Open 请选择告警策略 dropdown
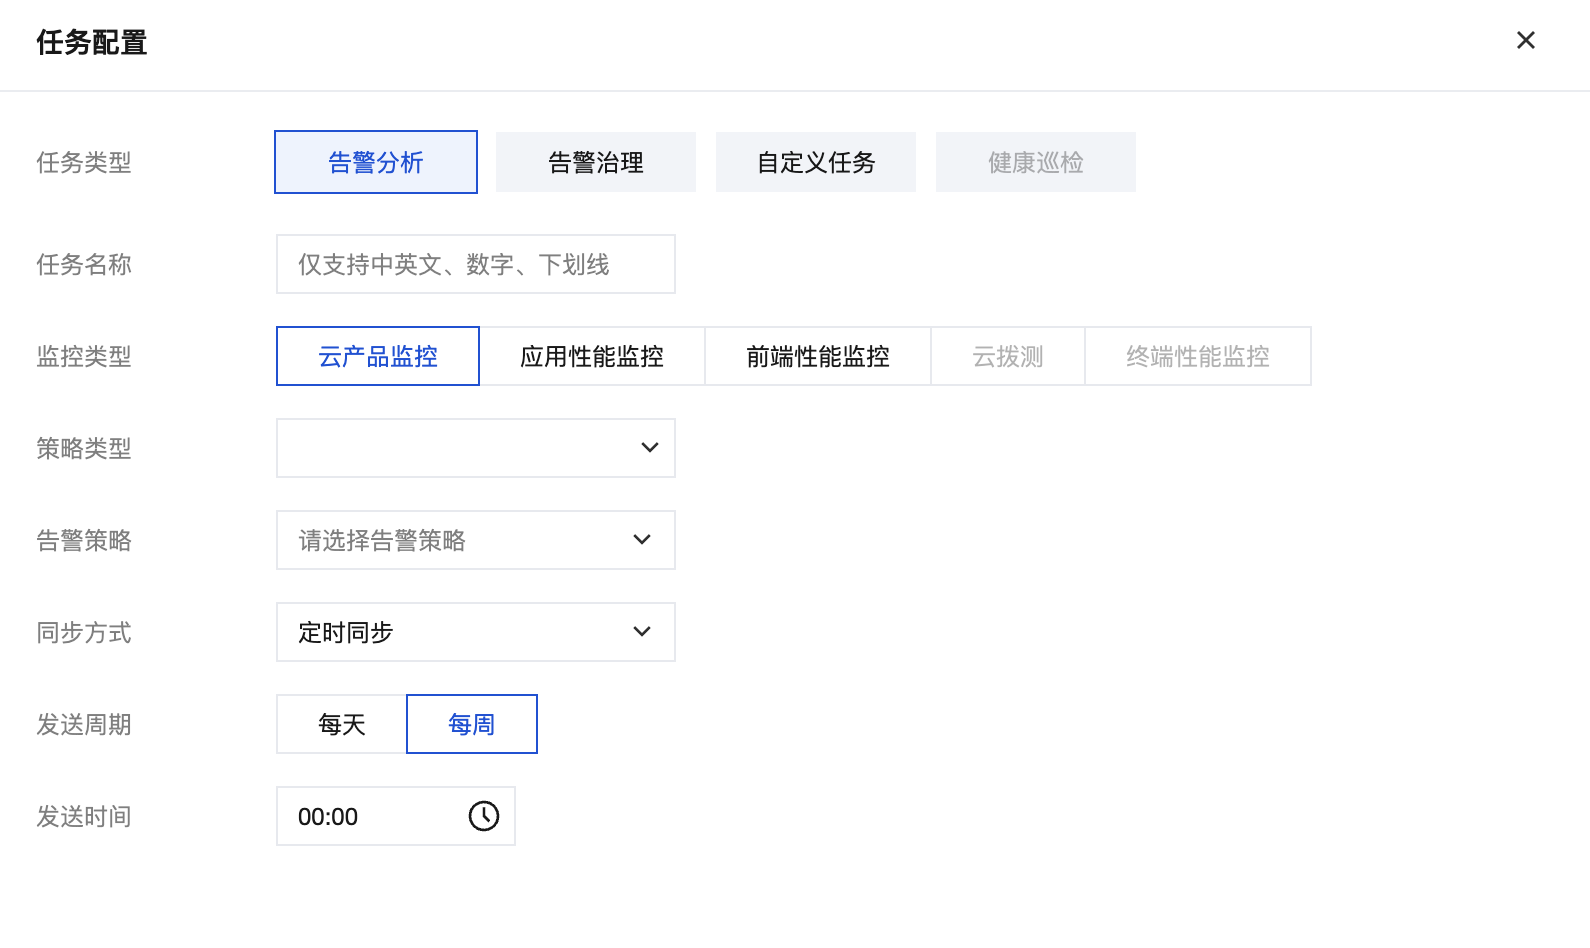Screen dimensions: 1590x948 [x=460, y=540]
